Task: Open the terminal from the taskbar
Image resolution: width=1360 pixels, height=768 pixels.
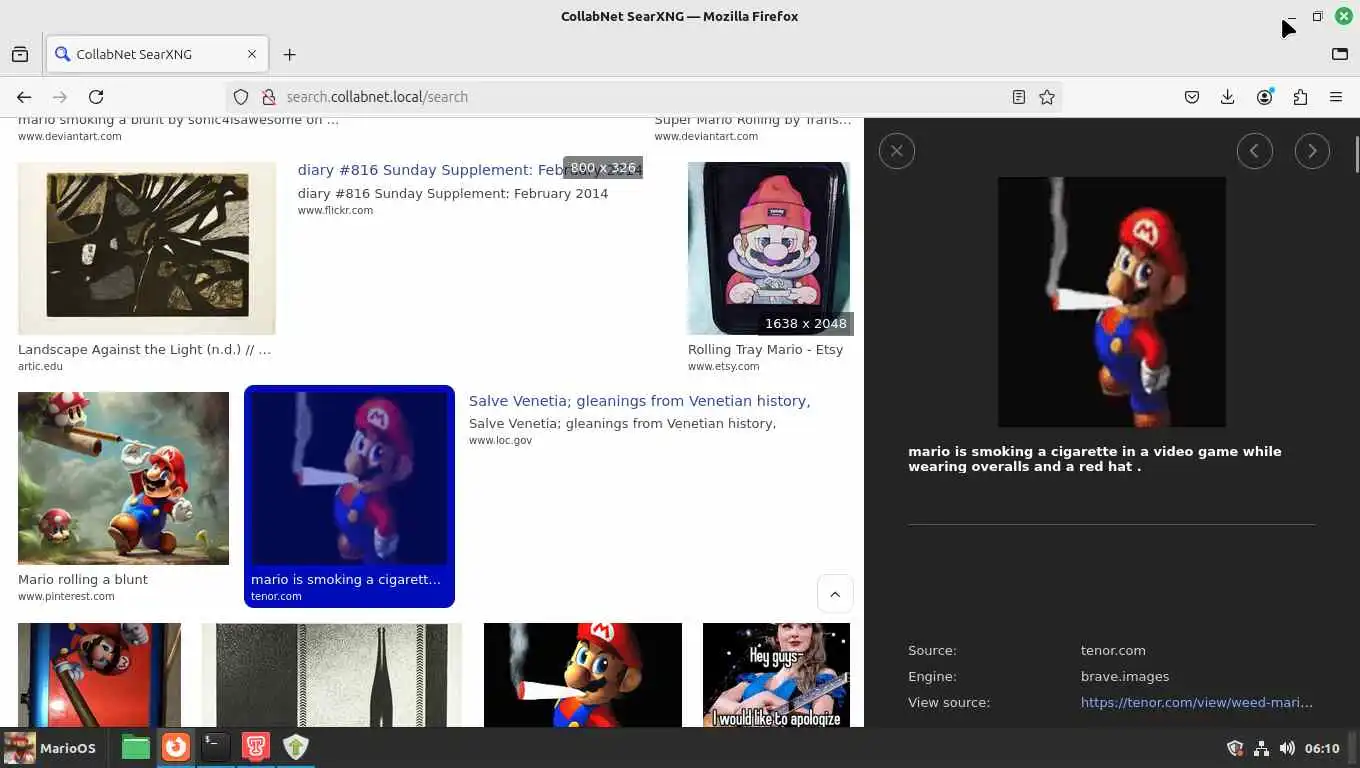Action: click(216, 747)
